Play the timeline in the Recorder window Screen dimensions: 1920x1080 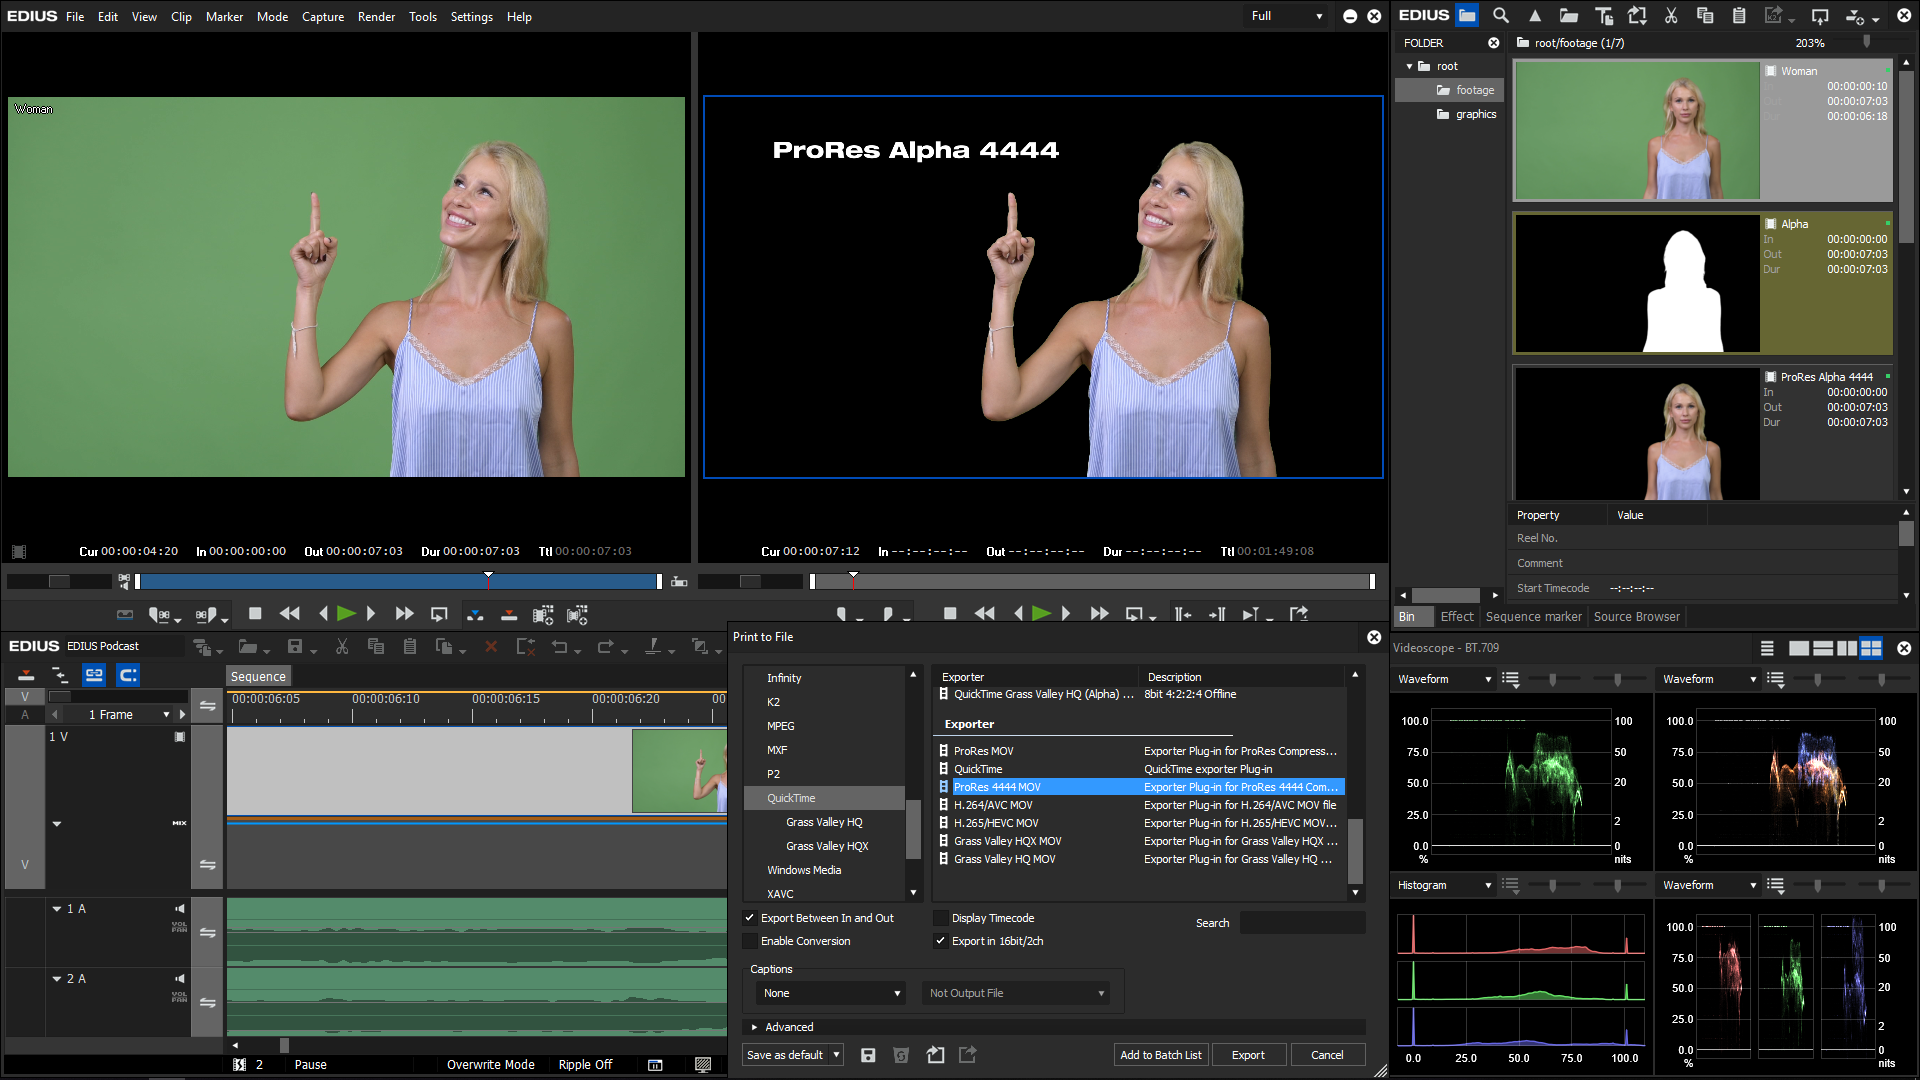[1041, 614]
